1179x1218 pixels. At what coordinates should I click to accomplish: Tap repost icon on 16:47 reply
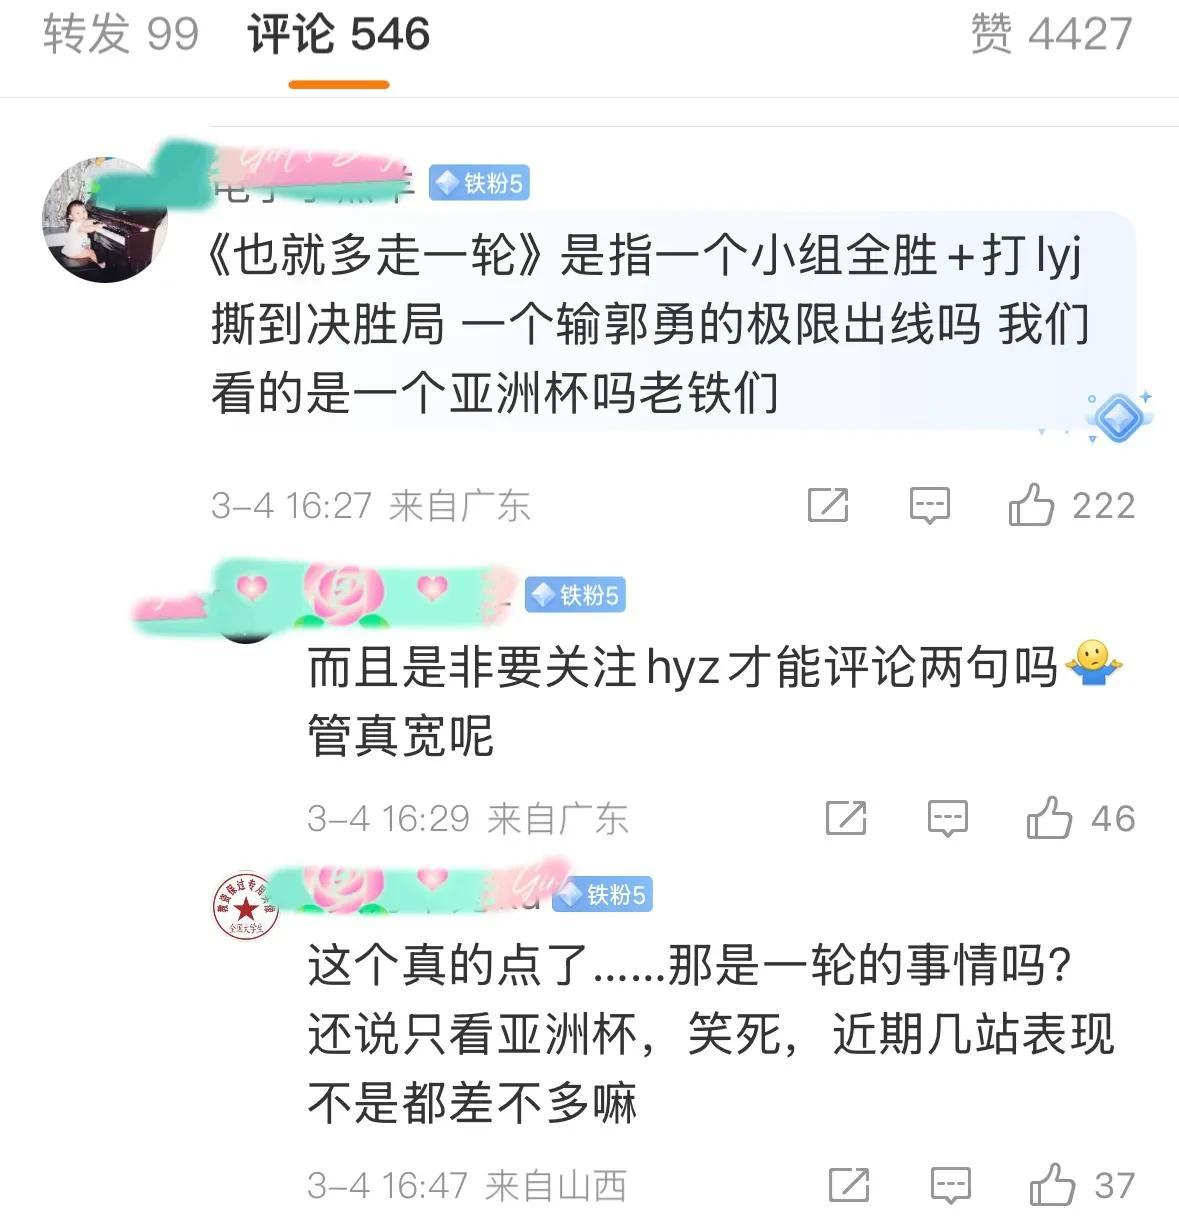(849, 1186)
